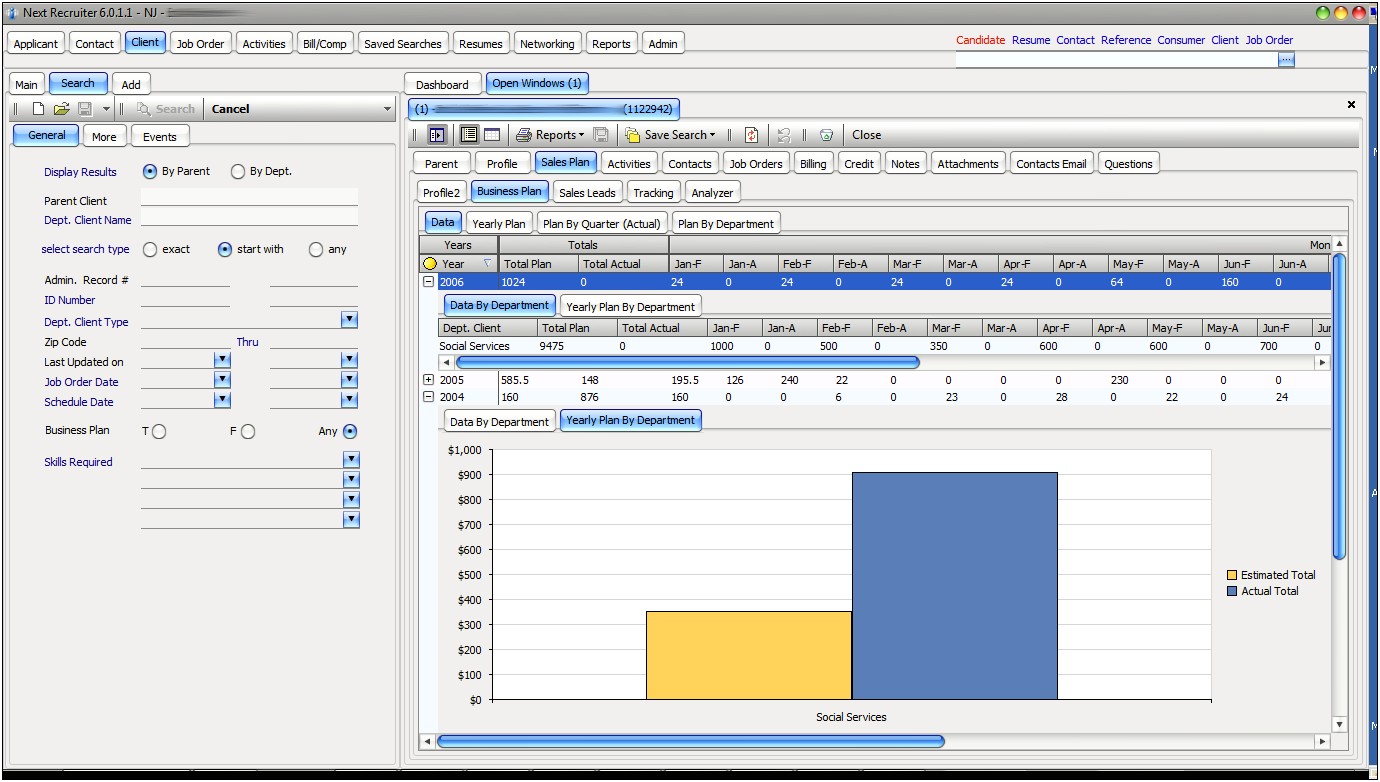1380x782 pixels.
Task: Set Business Plan to Any
Action: click(x=350, y=431)
